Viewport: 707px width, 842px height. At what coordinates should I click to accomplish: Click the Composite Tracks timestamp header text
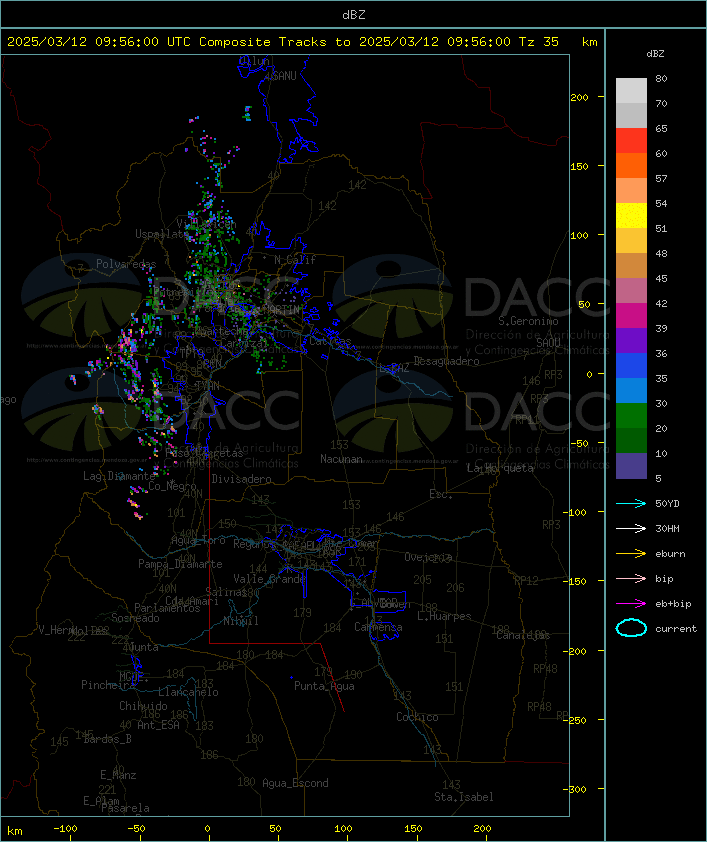tap(283, 42)
